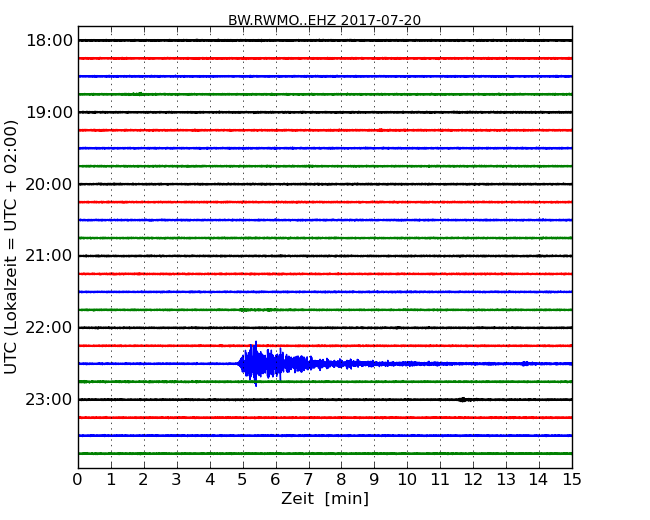Click the x-axis tick label 15

pos(572,480)
